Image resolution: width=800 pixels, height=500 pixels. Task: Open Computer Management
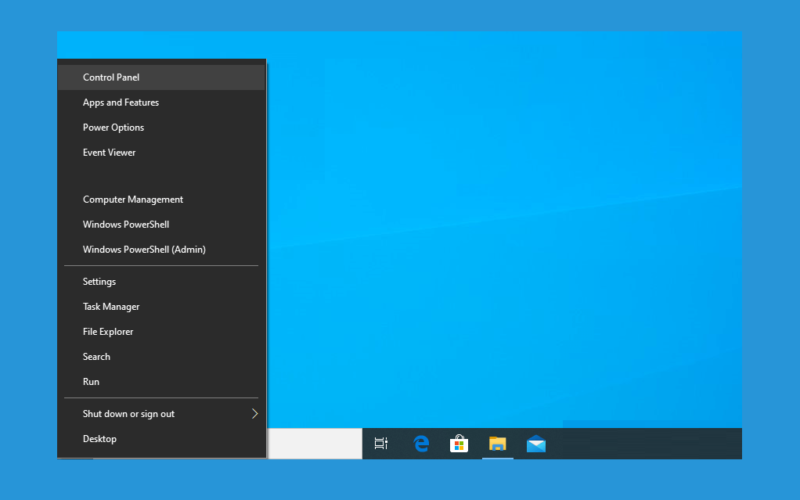click(161, 199)
